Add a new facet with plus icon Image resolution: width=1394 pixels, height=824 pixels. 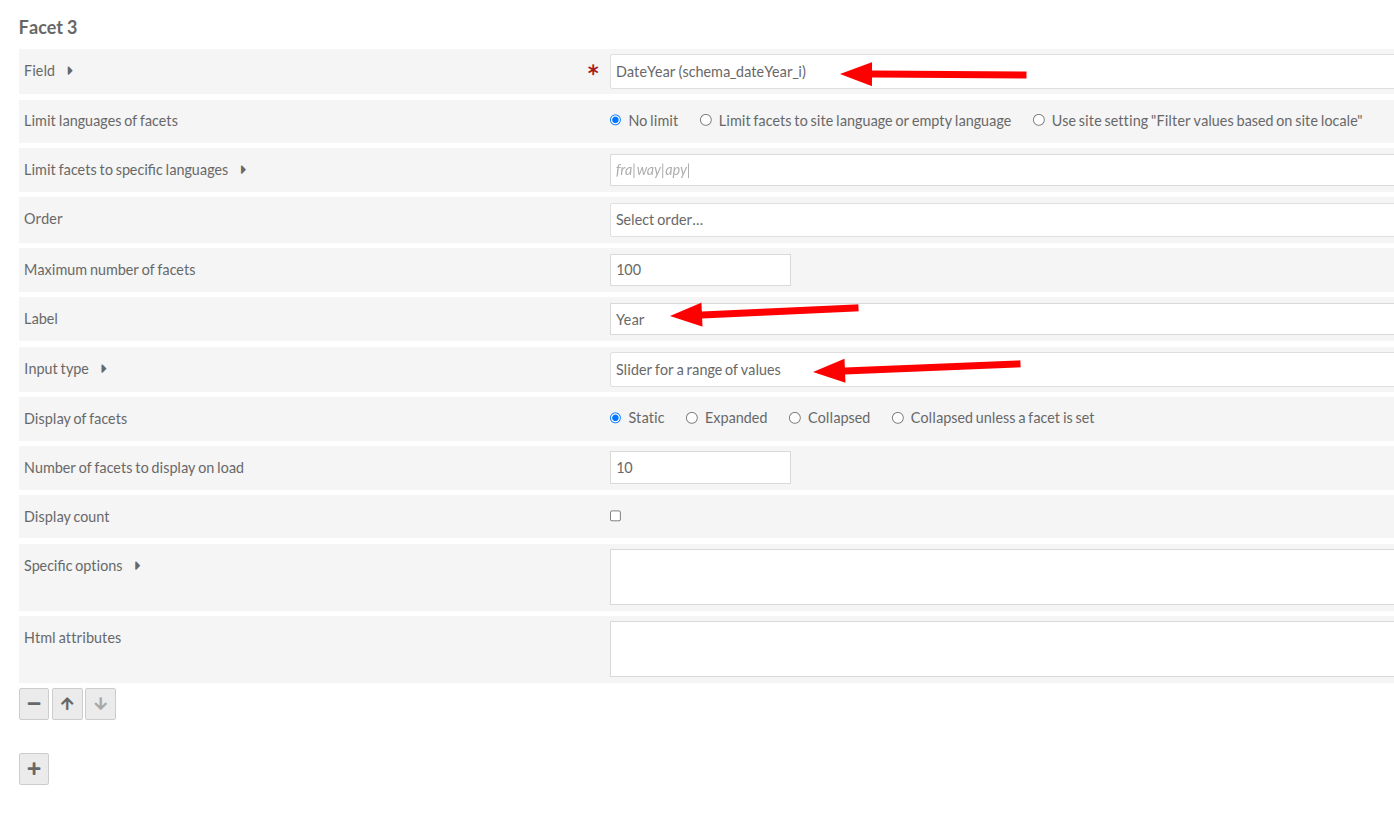(34, 769)
